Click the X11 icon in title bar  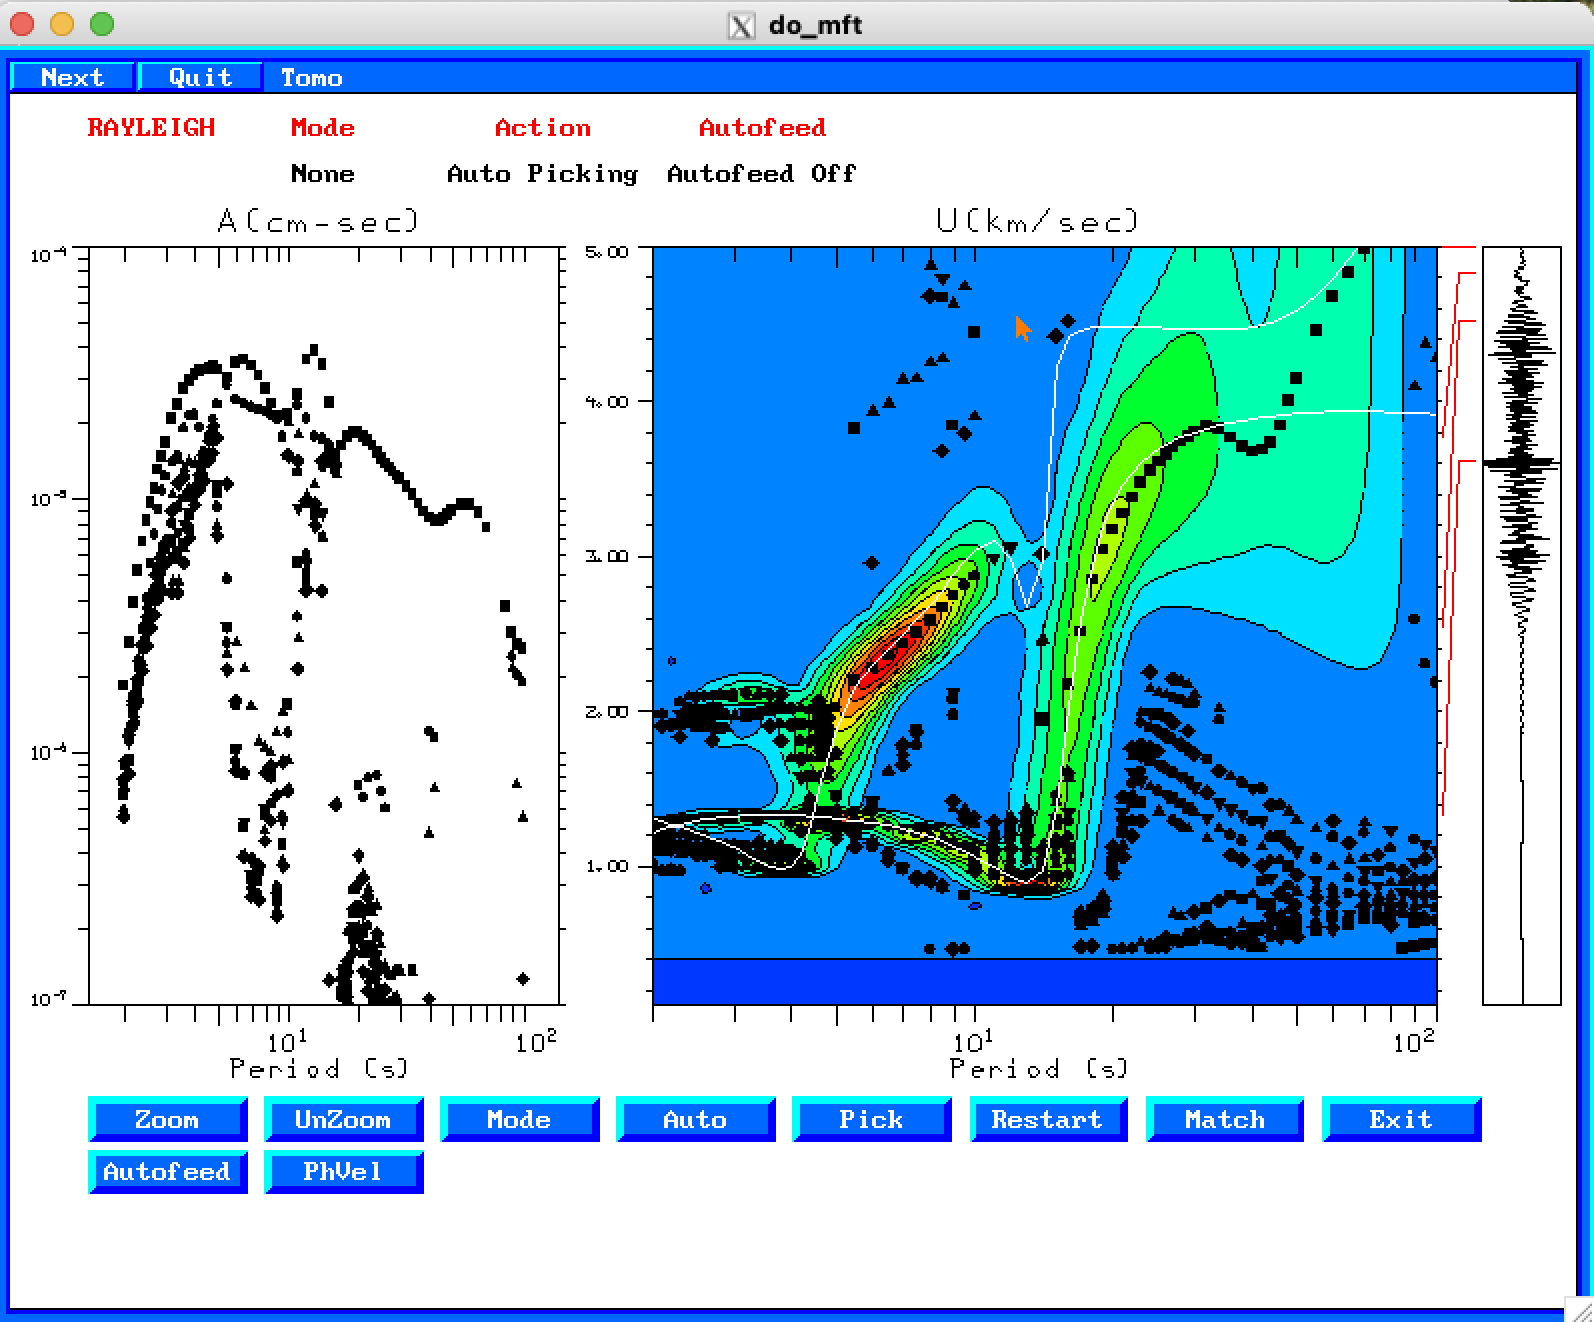tap(741, 25)
